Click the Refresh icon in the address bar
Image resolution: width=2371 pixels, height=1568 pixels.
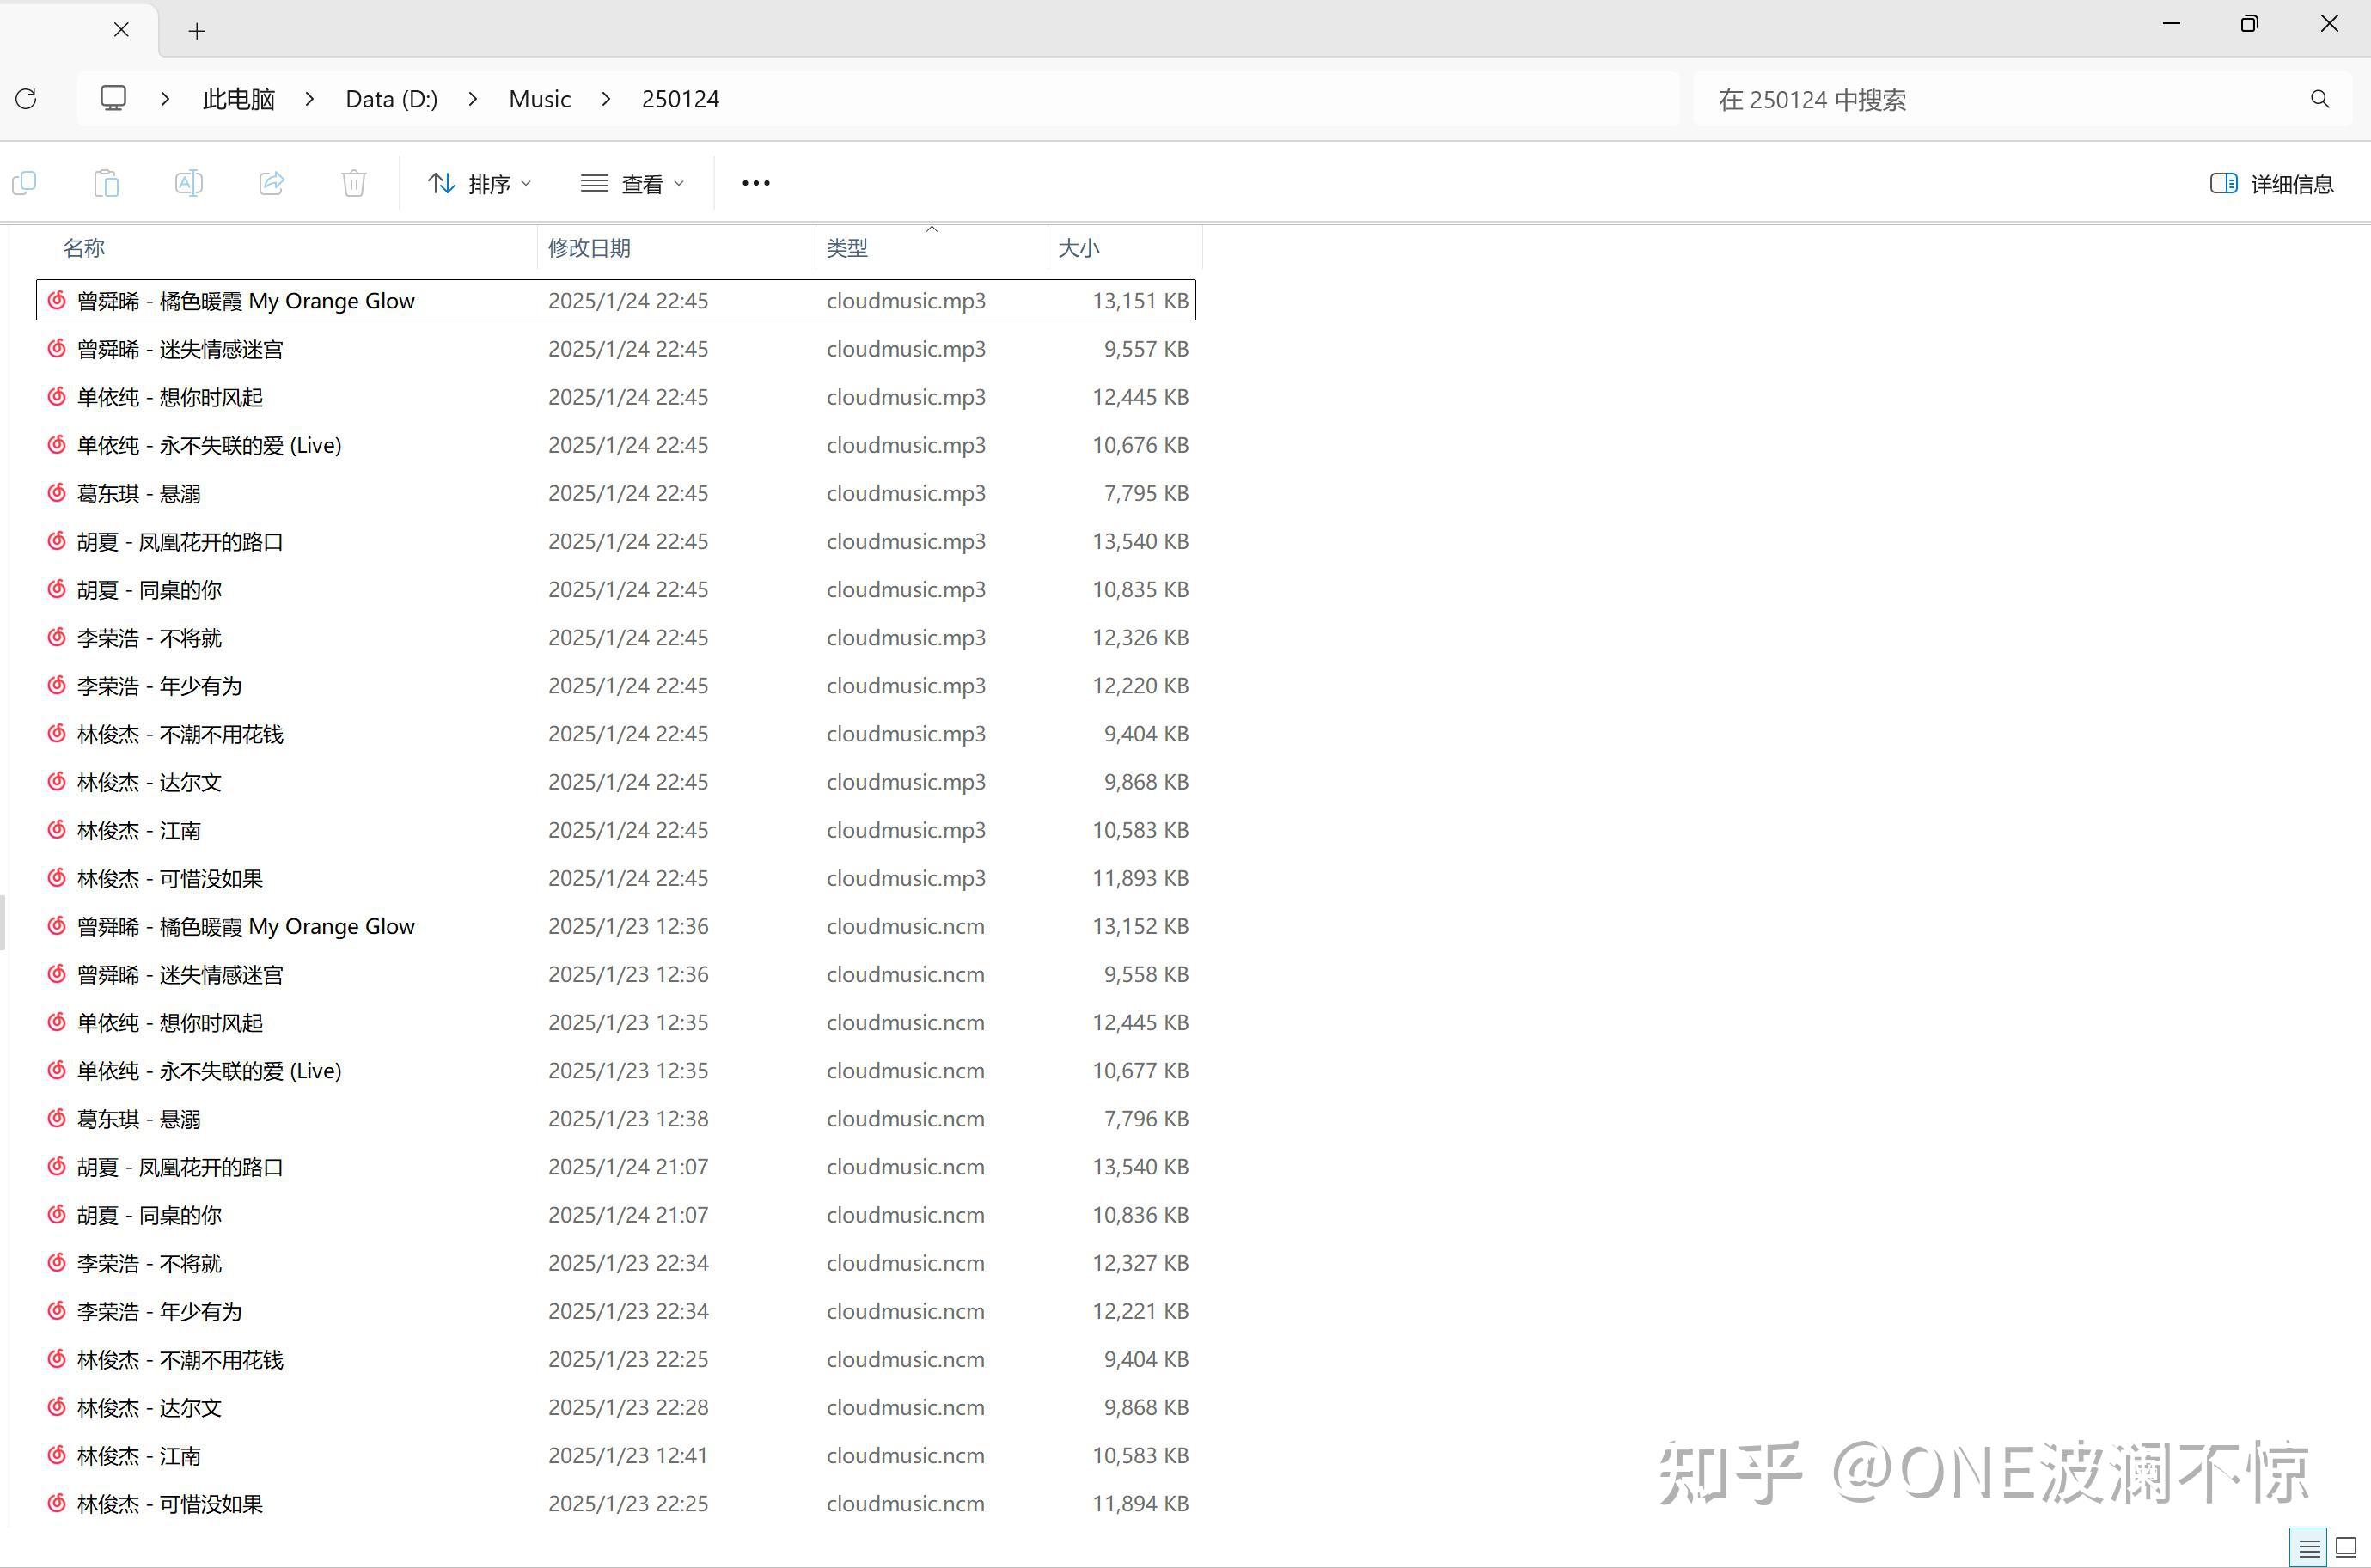(26, 98)
